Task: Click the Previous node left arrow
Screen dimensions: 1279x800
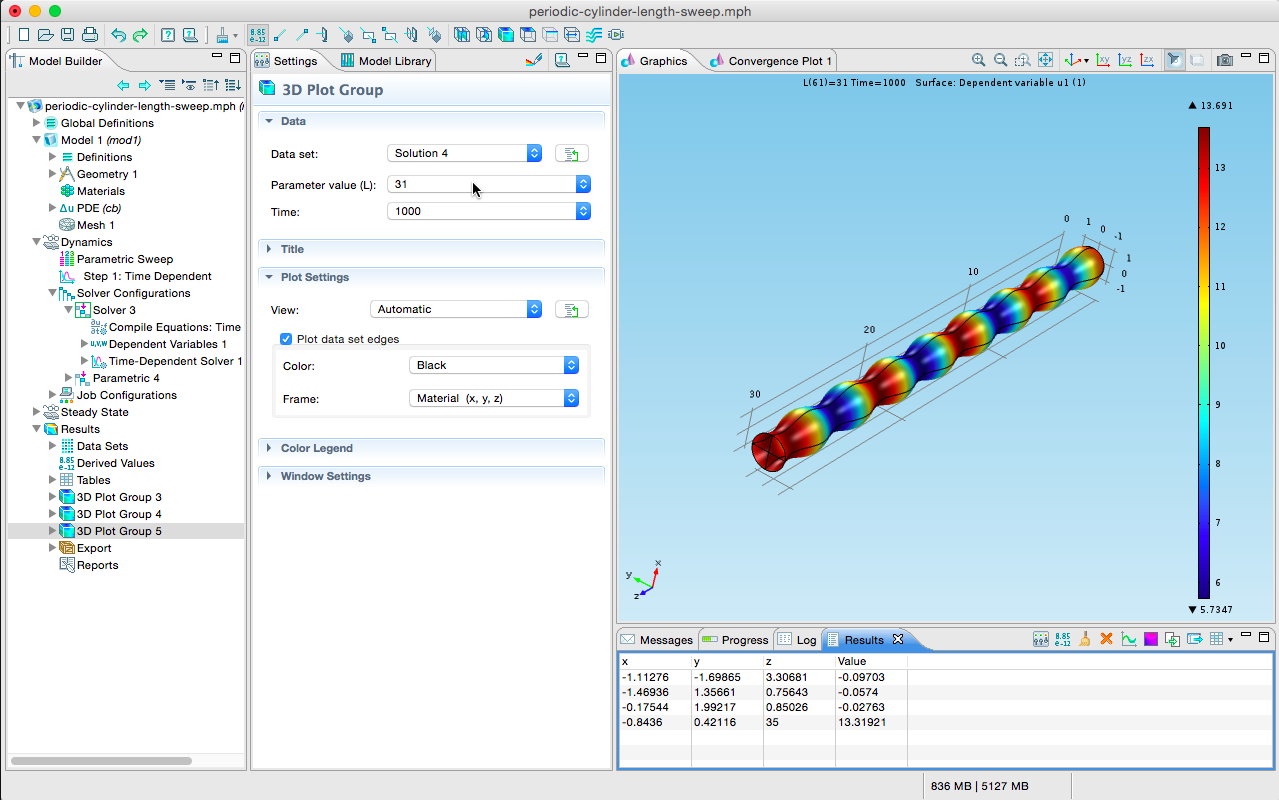Action: point(123,85)
